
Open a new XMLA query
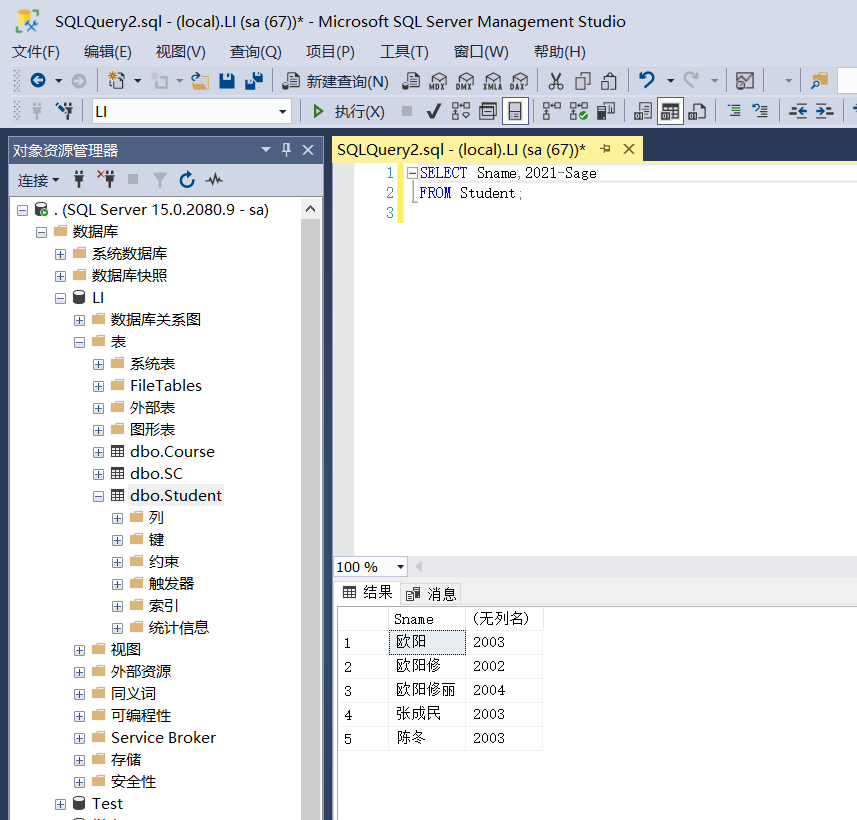(x=492, y=81)
